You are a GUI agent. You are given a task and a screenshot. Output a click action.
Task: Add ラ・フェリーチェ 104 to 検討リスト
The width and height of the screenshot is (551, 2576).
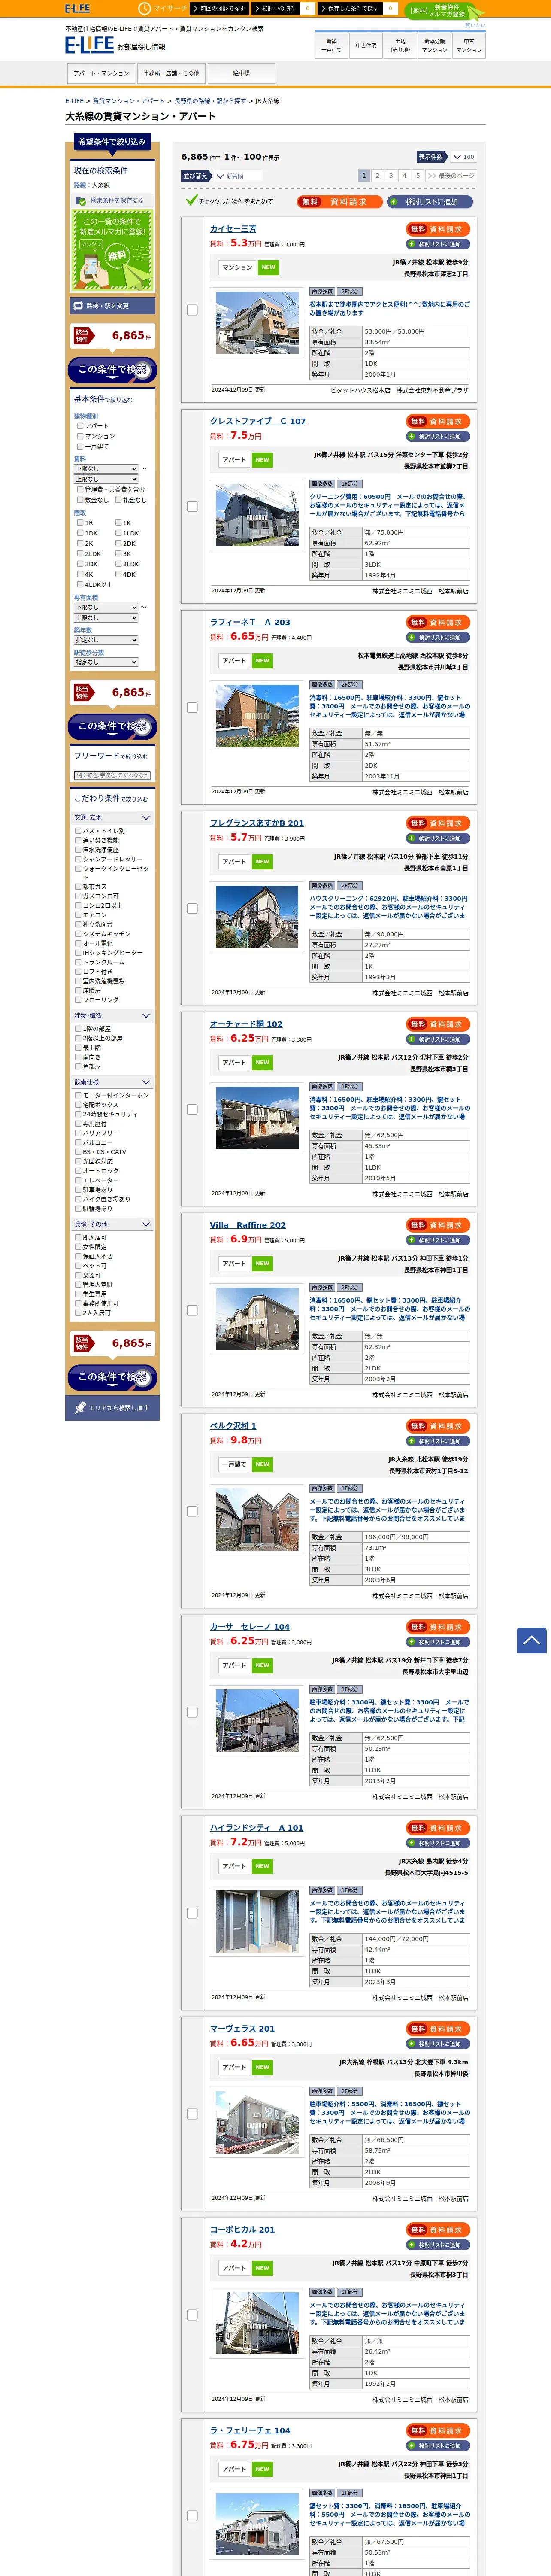coord(439,2446)
